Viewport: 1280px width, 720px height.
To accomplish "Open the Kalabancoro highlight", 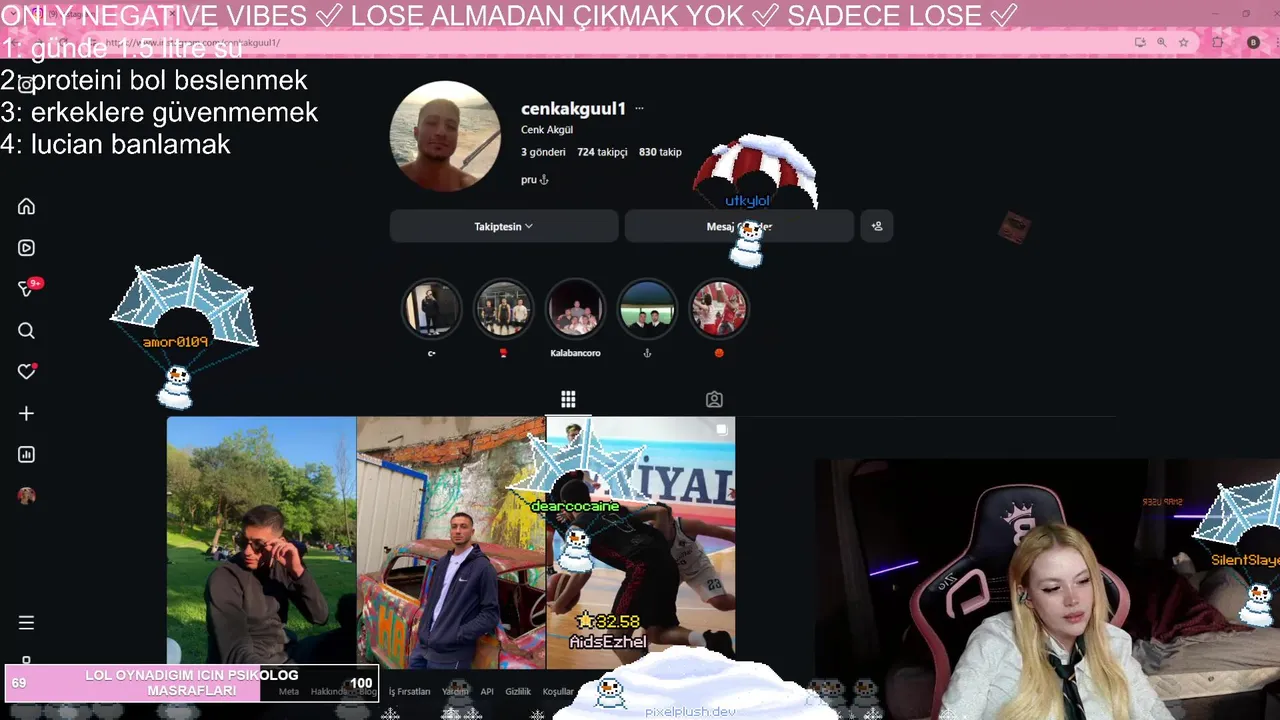I will 575,308.
